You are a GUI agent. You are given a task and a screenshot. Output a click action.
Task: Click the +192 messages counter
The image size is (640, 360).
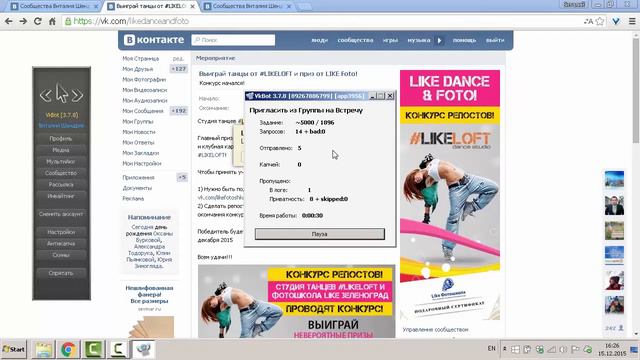179,111
